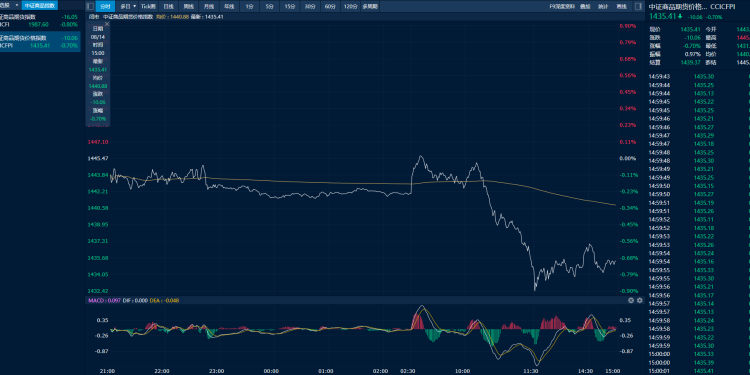Click the MACD : 0.097 value label
Image resolution: width=750 pixels, height=375 pixels.
104,300
